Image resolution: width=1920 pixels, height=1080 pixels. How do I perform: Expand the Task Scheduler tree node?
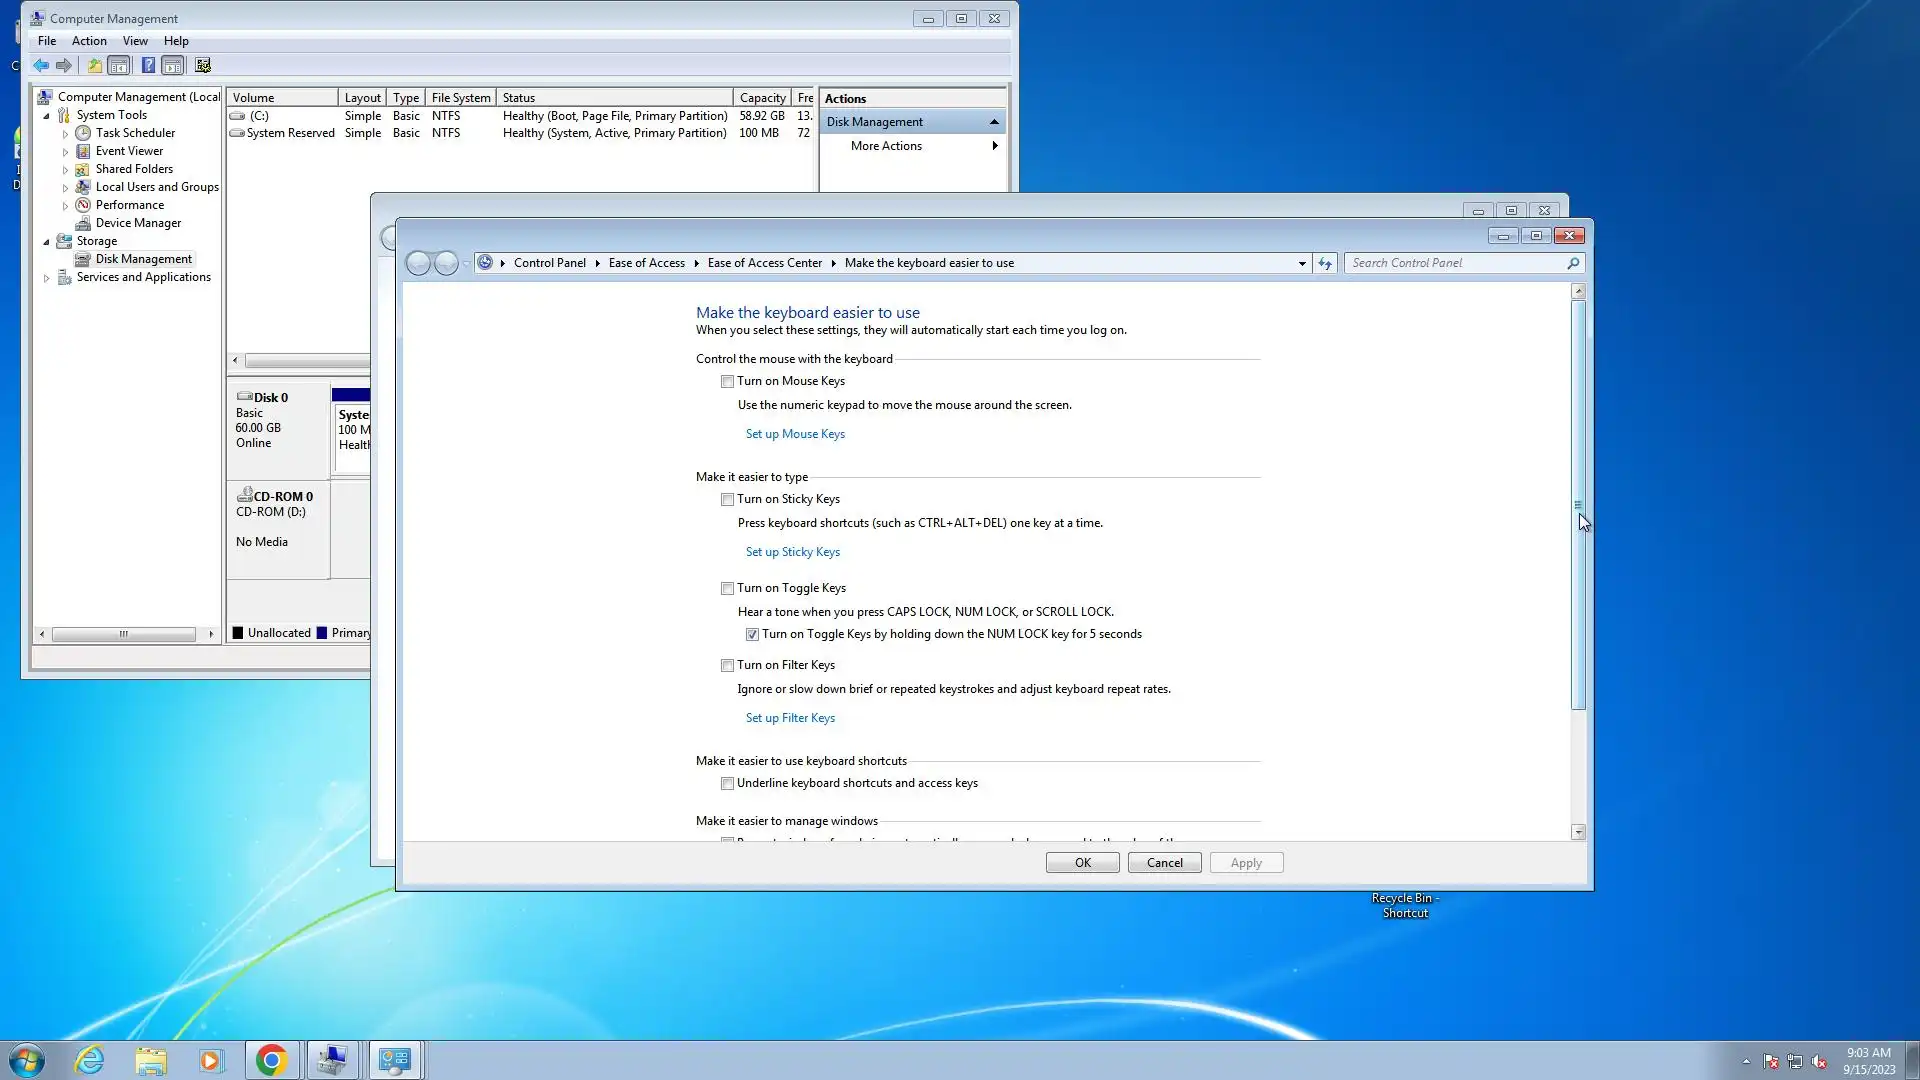(x=66, y=134)
